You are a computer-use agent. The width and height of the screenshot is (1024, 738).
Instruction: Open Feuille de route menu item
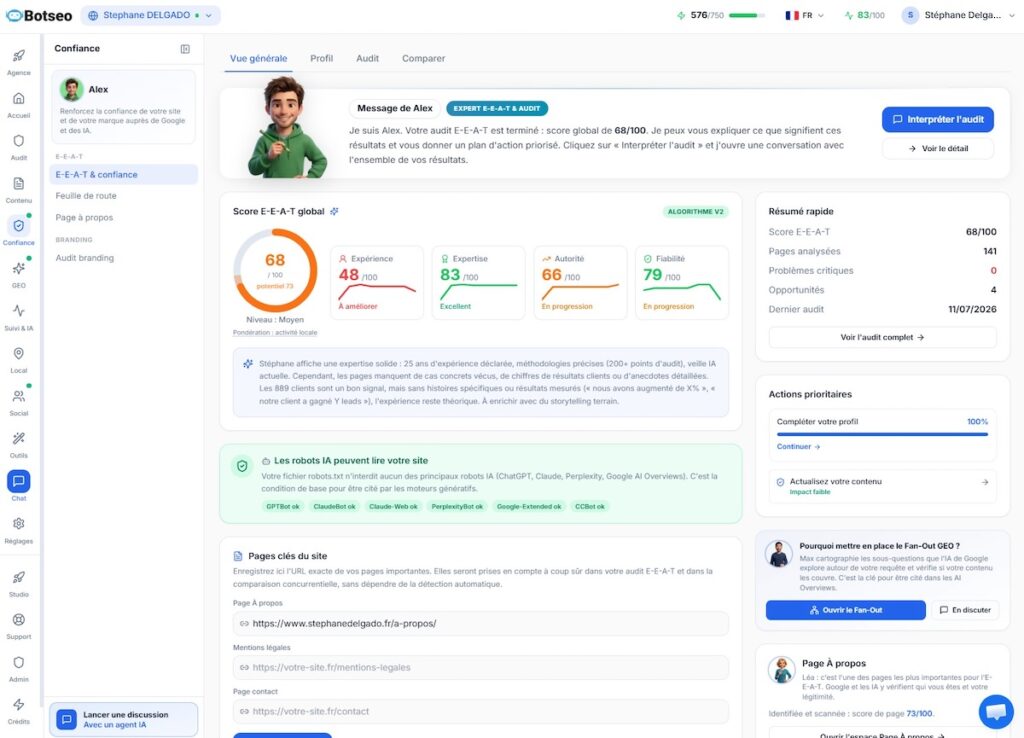(86, 196)
